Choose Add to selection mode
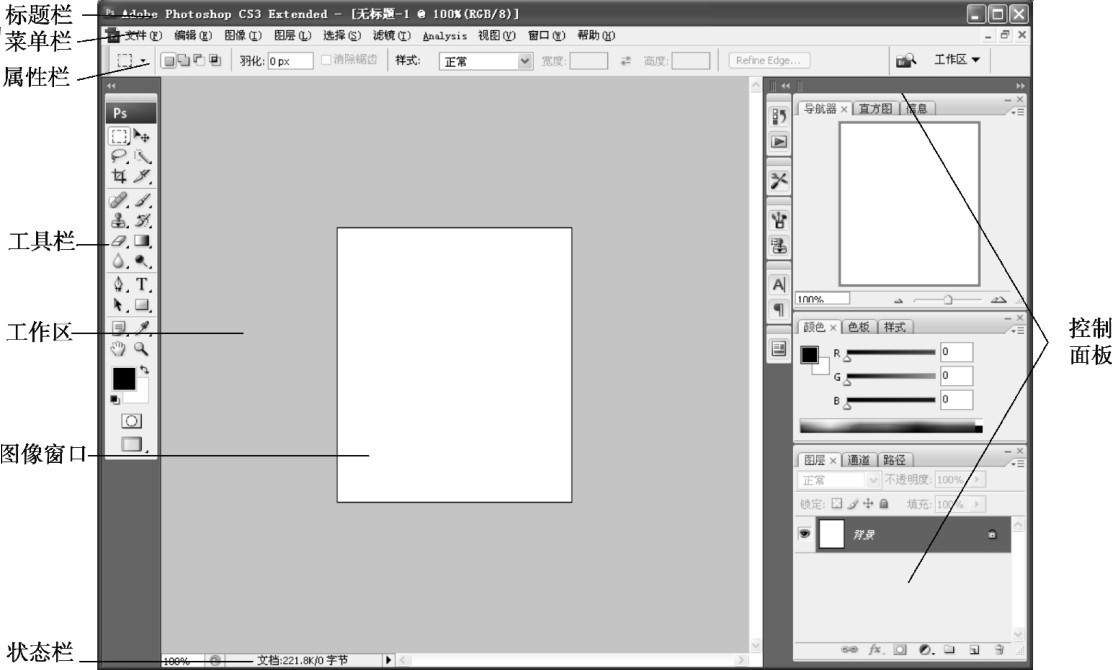Viewport: 1112px width, 670px height. [184, 61]
